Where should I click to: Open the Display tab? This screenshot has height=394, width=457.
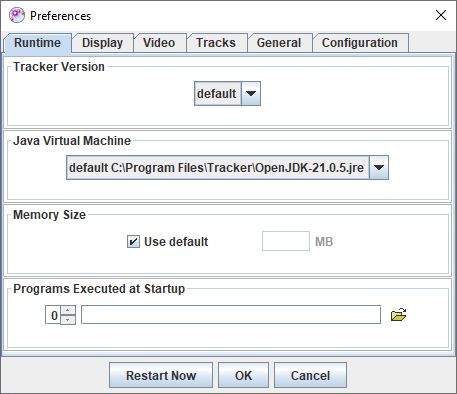tap(102, 43)
